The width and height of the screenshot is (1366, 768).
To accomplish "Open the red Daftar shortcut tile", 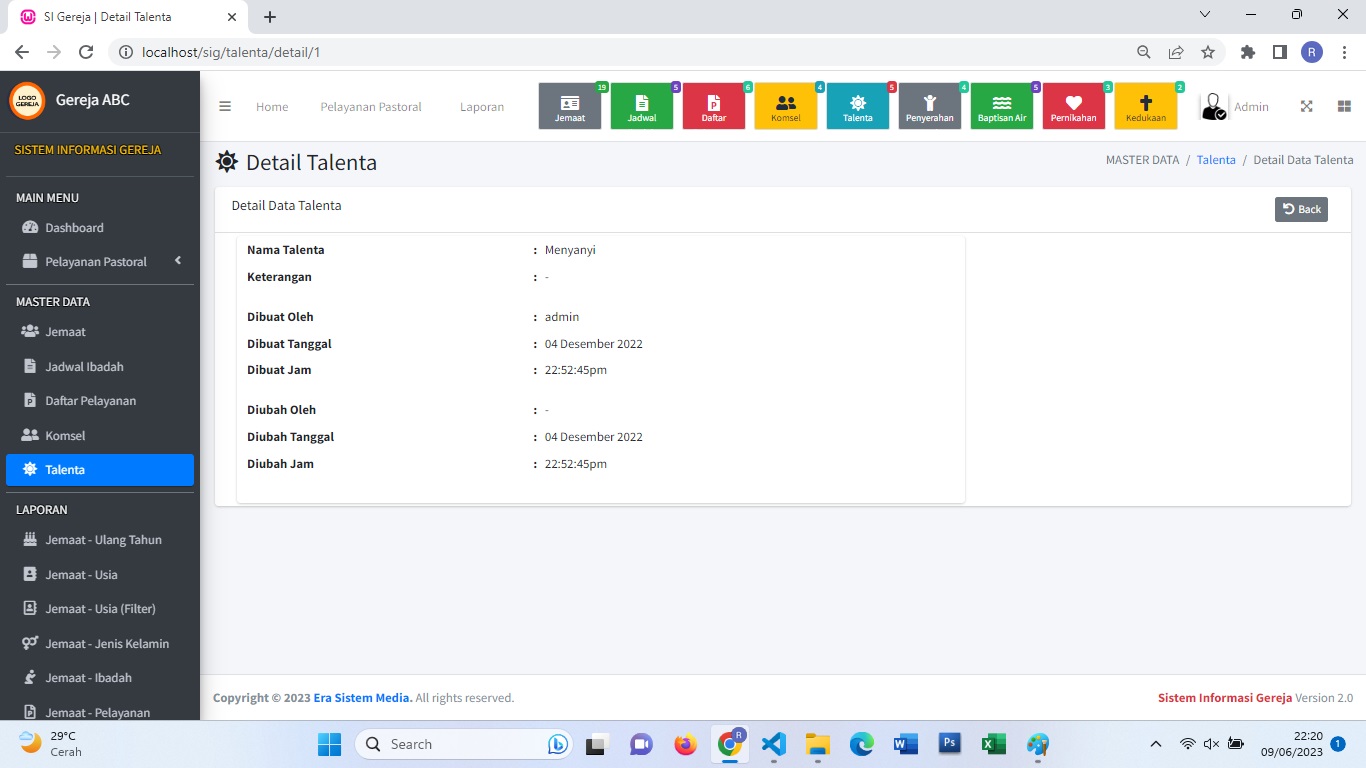I will click(714, 106).
